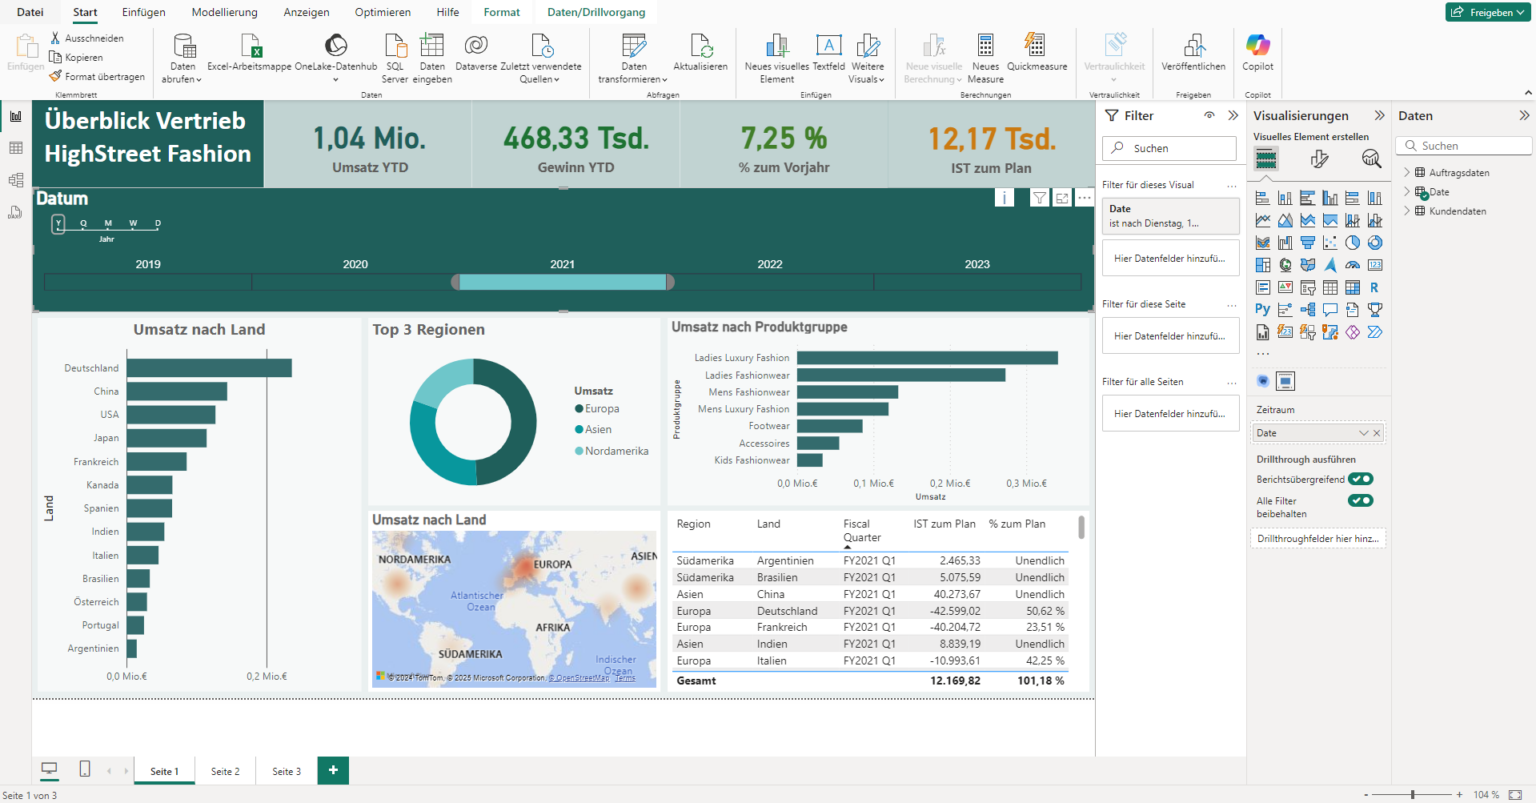Open the format visual paintbrush tab
This screenshot has height=803, width=1536.
click(x=1319, y=159)
